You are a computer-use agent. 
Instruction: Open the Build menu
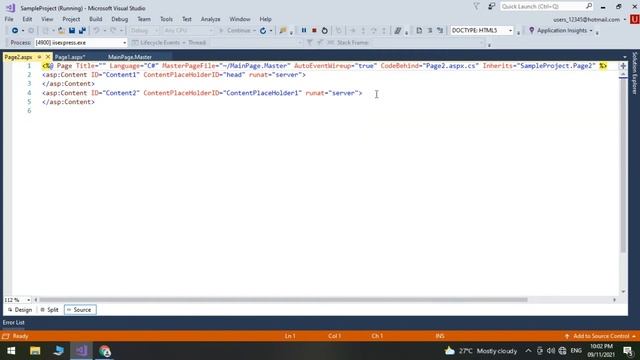pos(96,19)
